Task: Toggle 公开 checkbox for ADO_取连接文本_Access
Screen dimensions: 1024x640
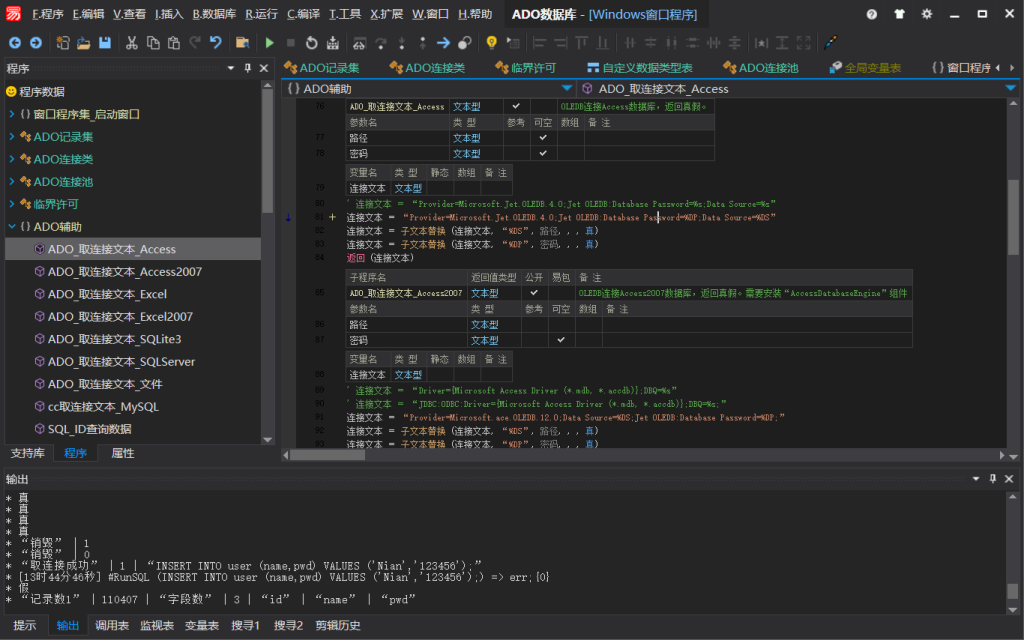Action: click(x=516, y=106)
